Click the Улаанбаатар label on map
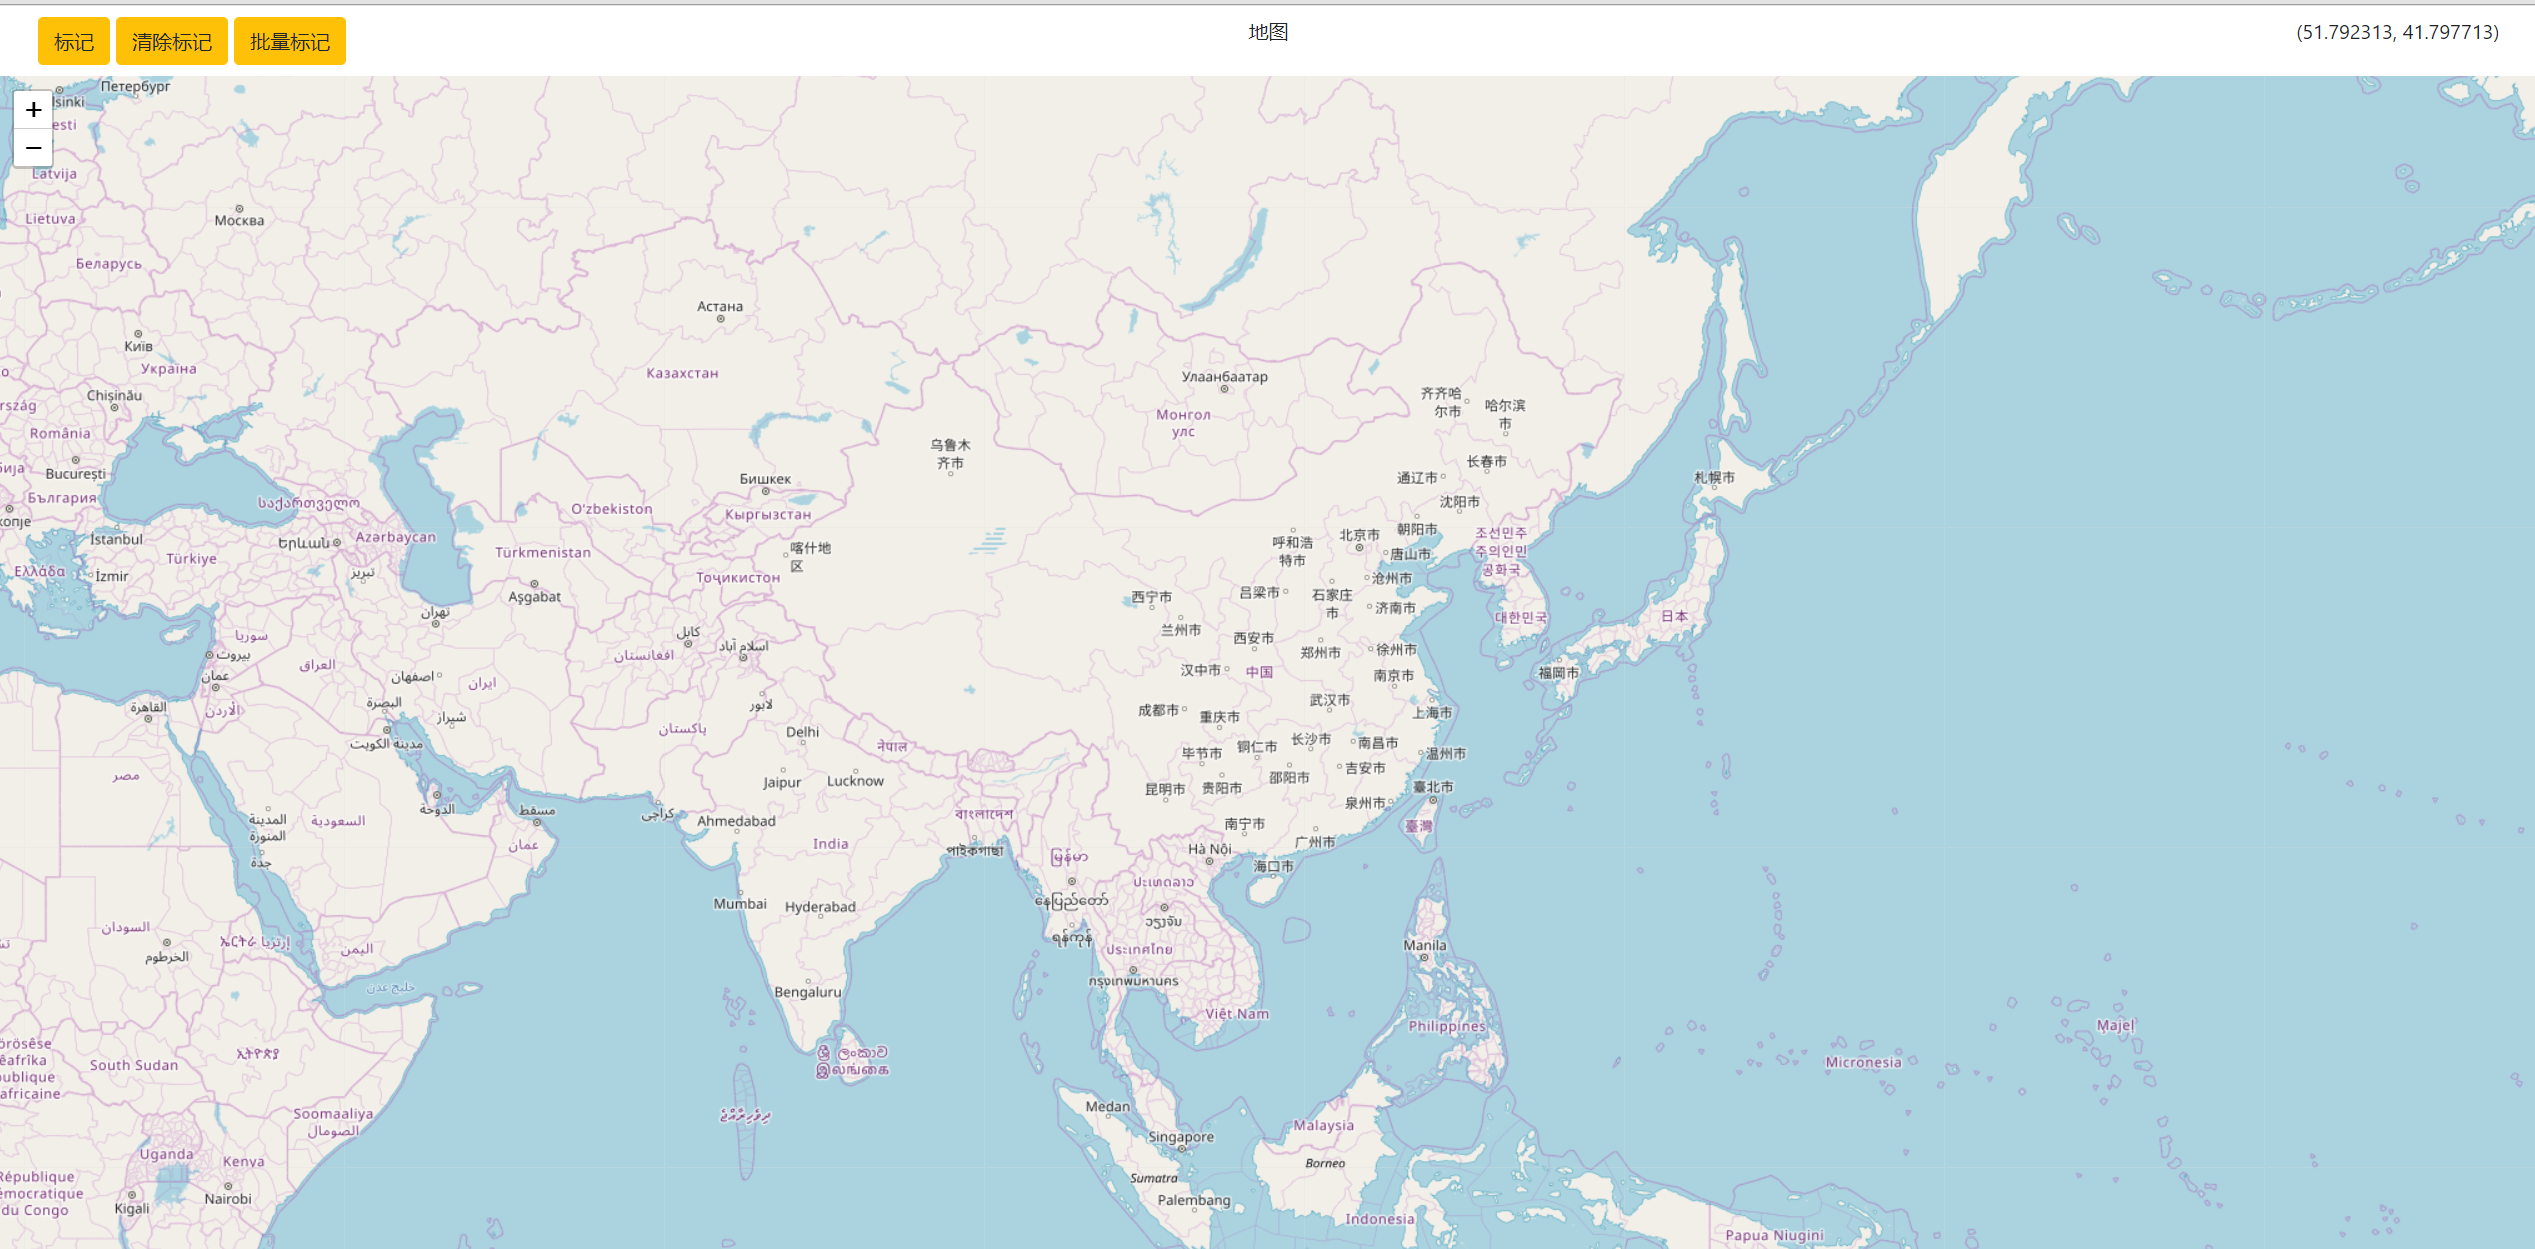The image size is (2535, 1249). (1224, 377)
